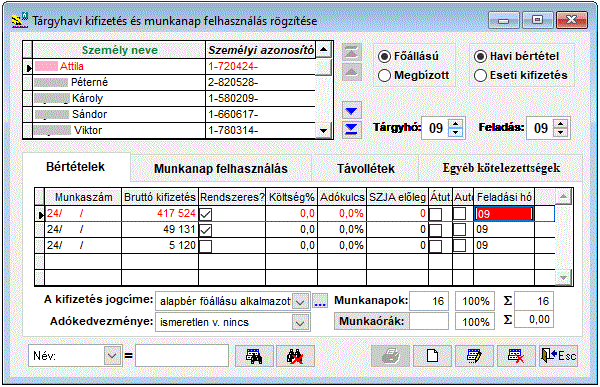
Task: Create new record with blank page icon
Action: coord(432,356)
